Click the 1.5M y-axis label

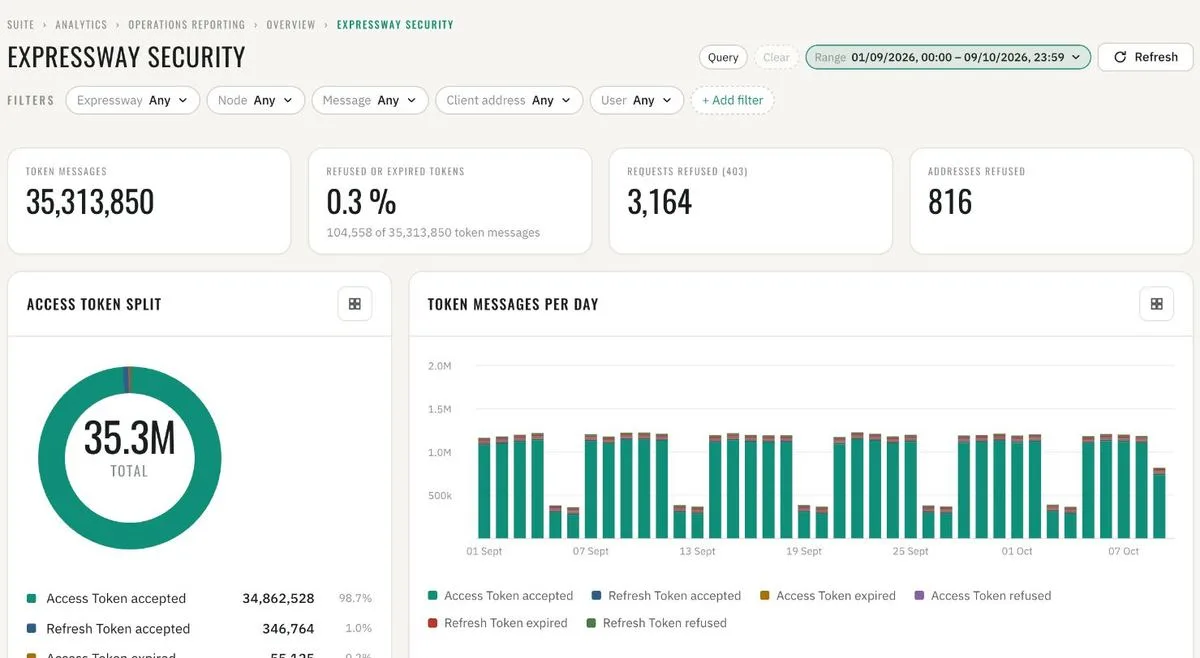(440, 410)
